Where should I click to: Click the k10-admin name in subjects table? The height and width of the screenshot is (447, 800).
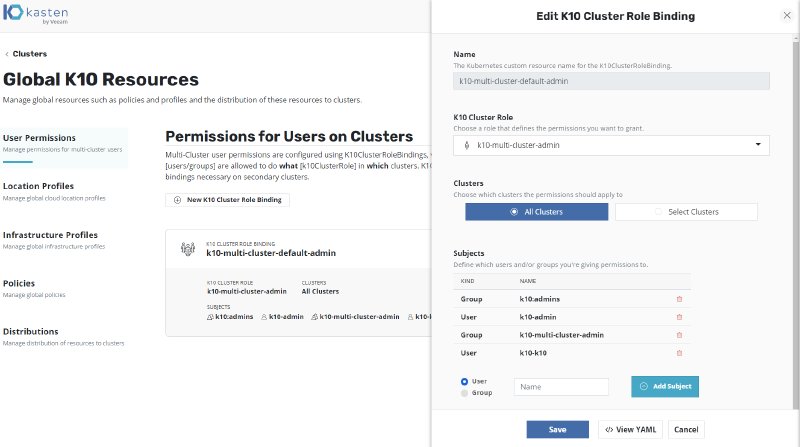(538, 317)
